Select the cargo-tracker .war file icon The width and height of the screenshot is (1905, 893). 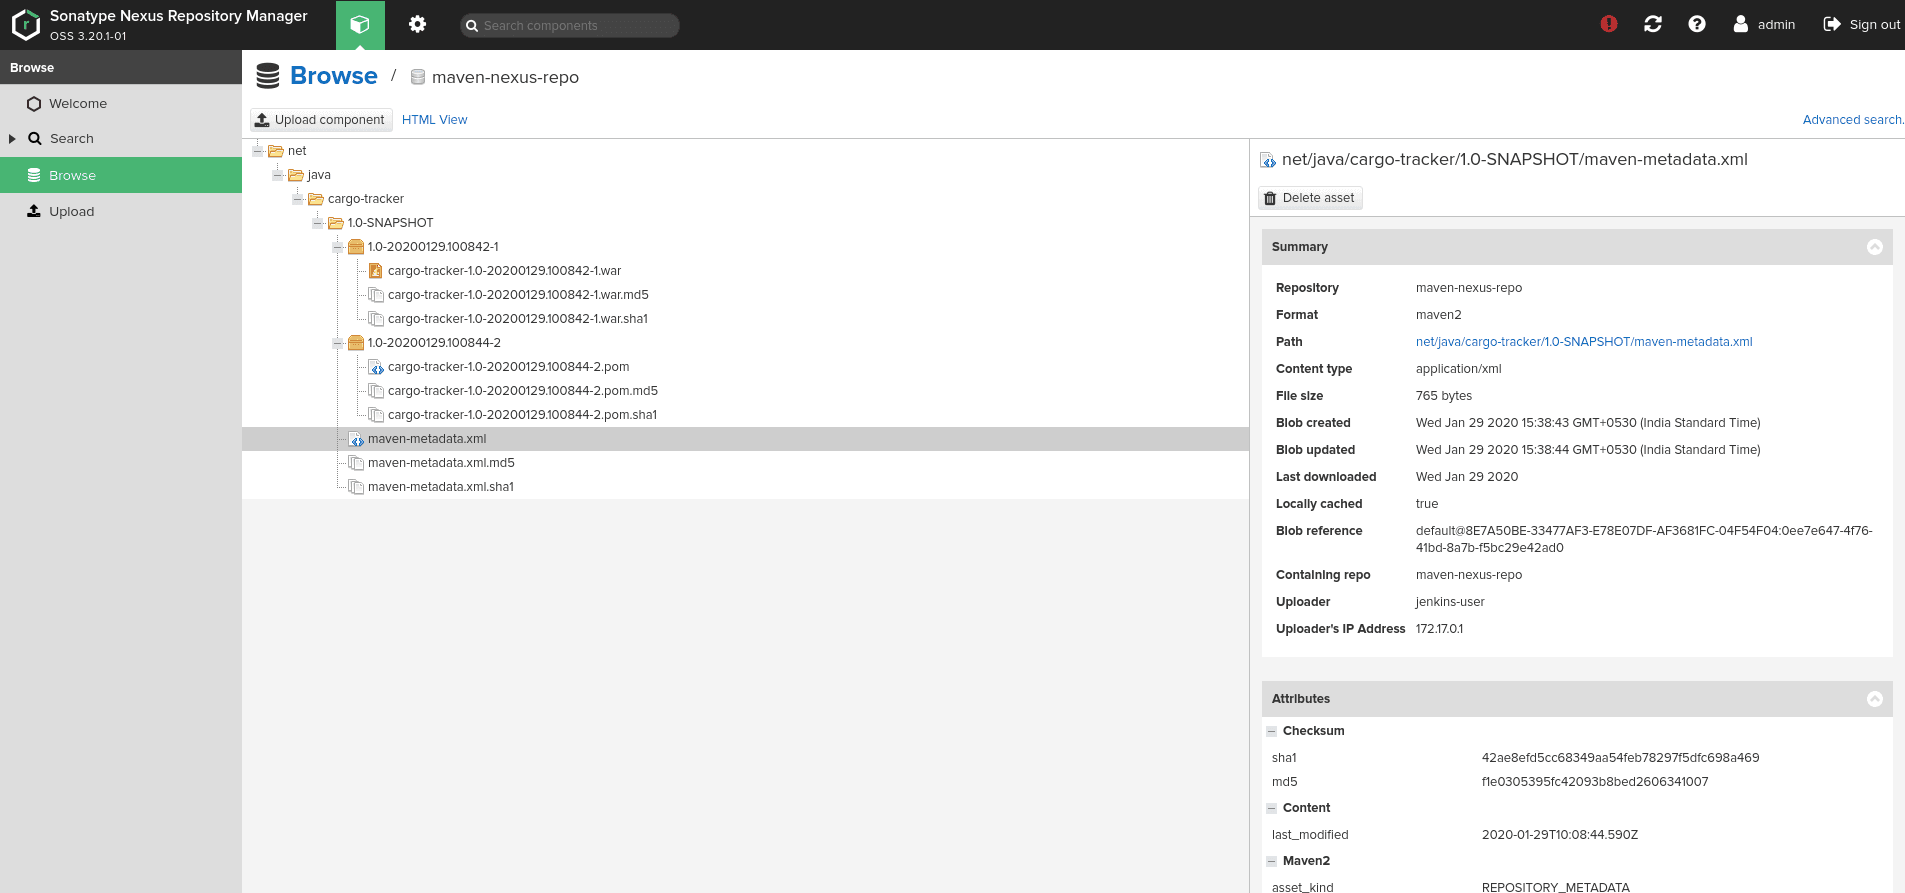[376, 271]
